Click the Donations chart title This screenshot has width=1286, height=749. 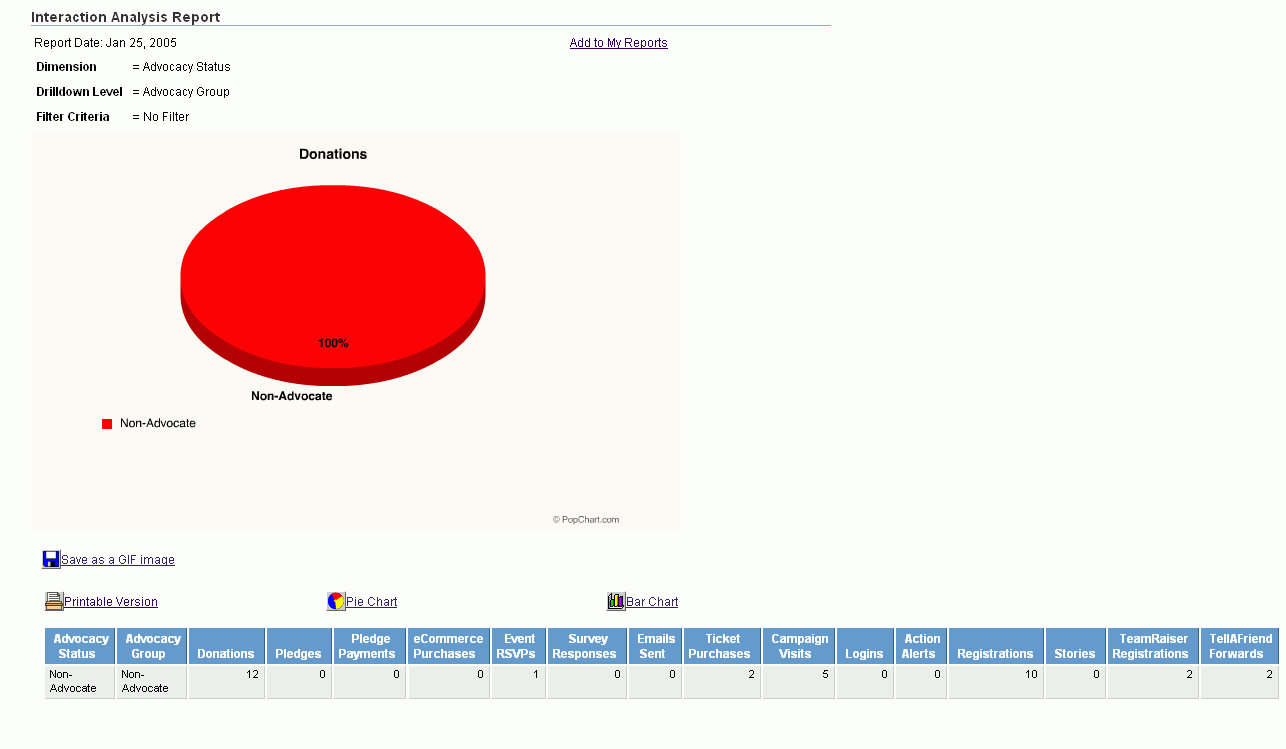pyautogui.click(x=333, y=154)
